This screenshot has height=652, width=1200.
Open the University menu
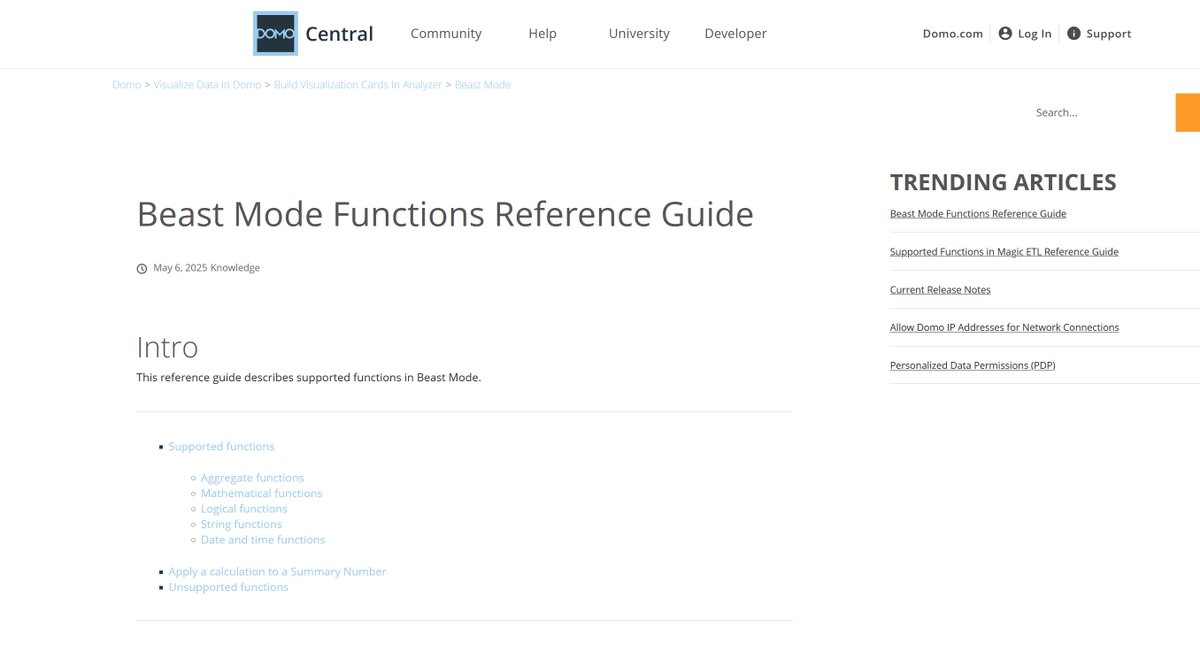coord(639,33)
